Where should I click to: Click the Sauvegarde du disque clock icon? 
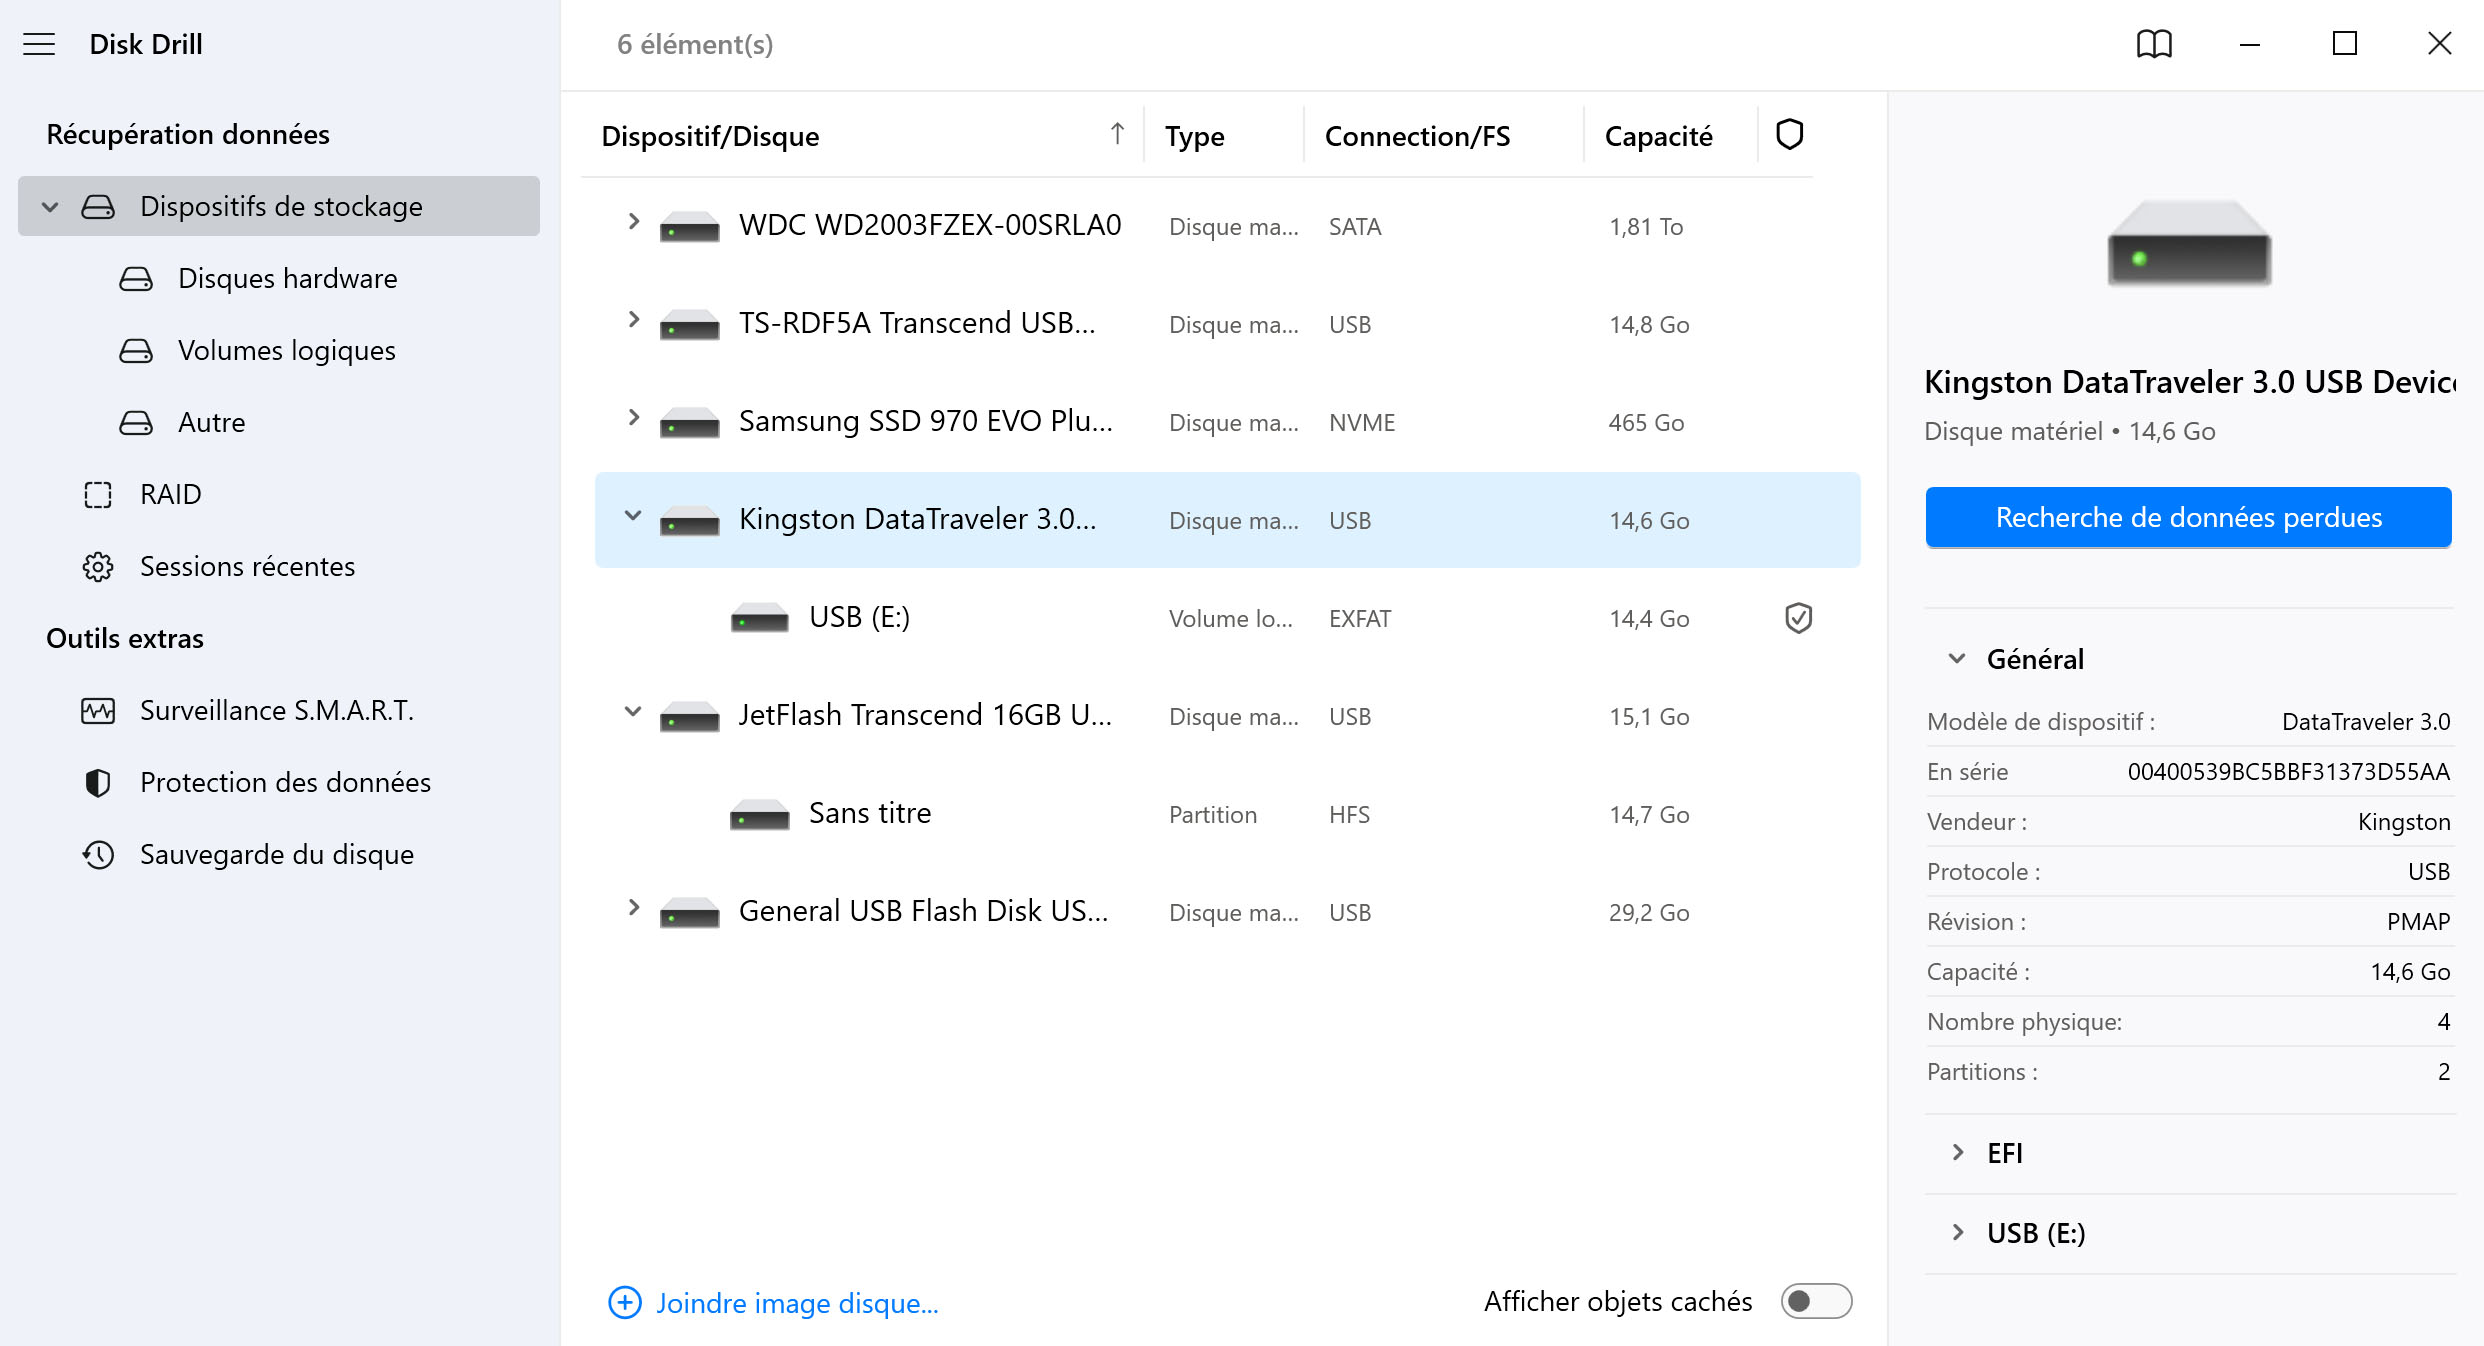click(x=98, y=854)
